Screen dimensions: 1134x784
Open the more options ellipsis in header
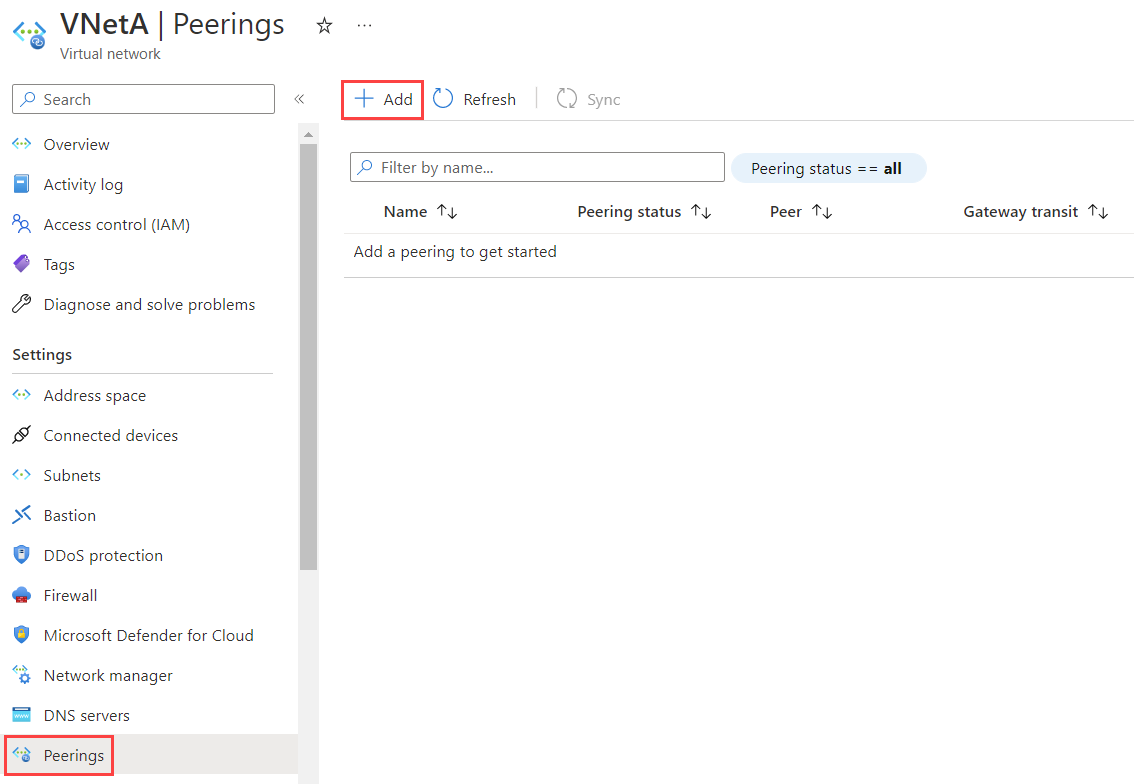364,26
